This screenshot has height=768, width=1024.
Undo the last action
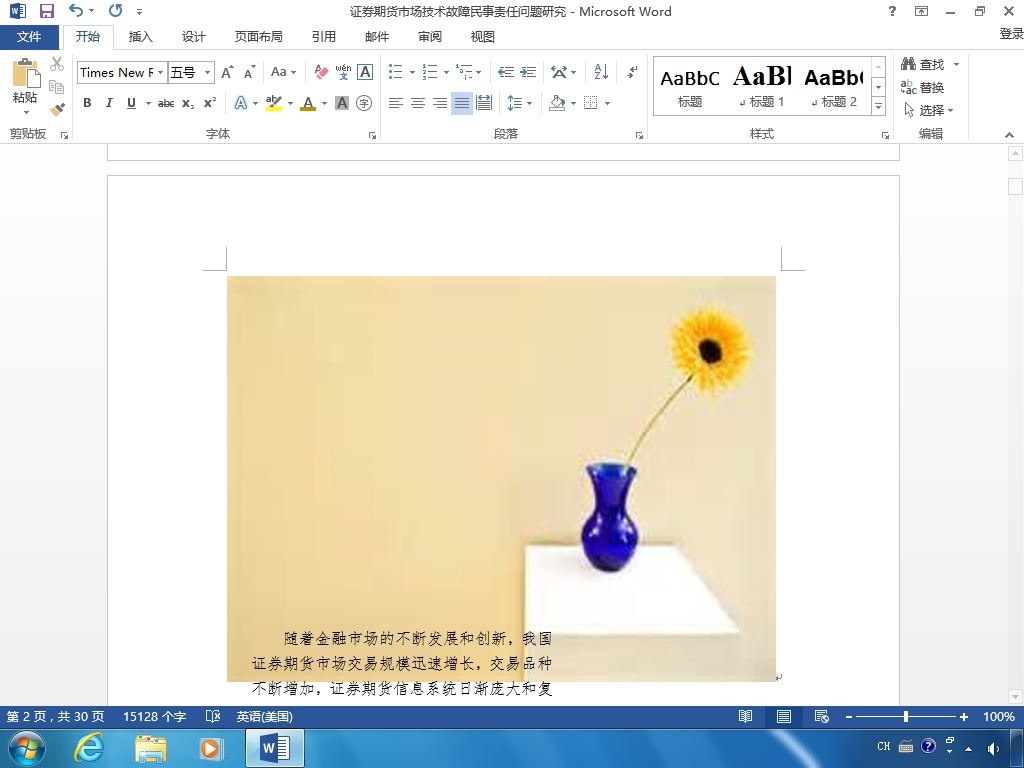(76, 11)
